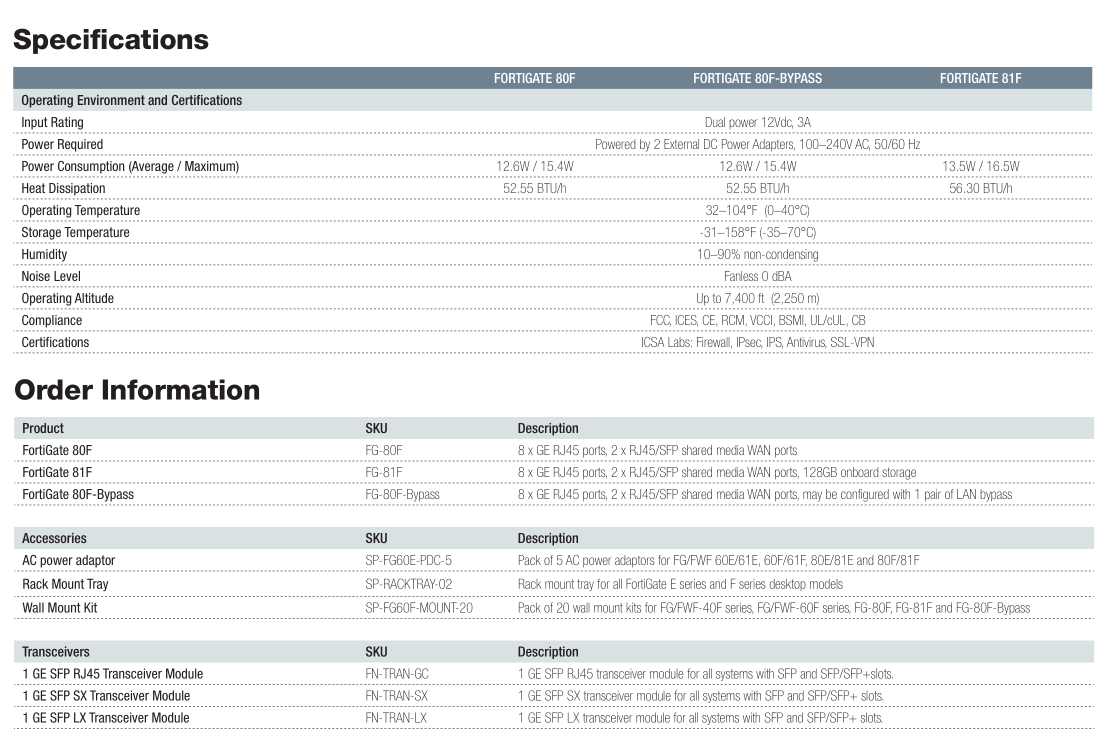The image size is (1106, 744).
Task: Select the ICSA Labs certifications text
Action: 757,342
